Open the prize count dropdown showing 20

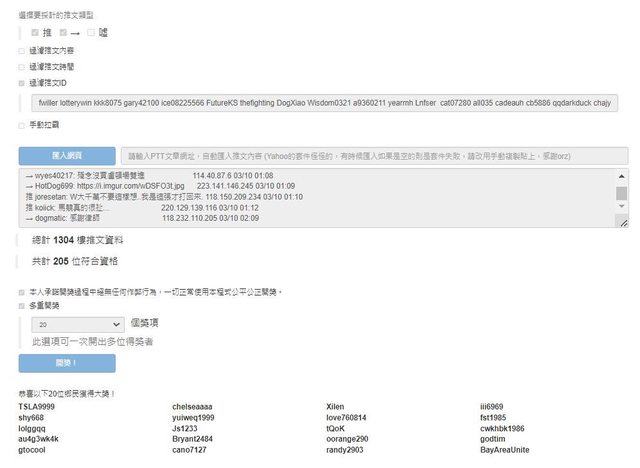77,325
